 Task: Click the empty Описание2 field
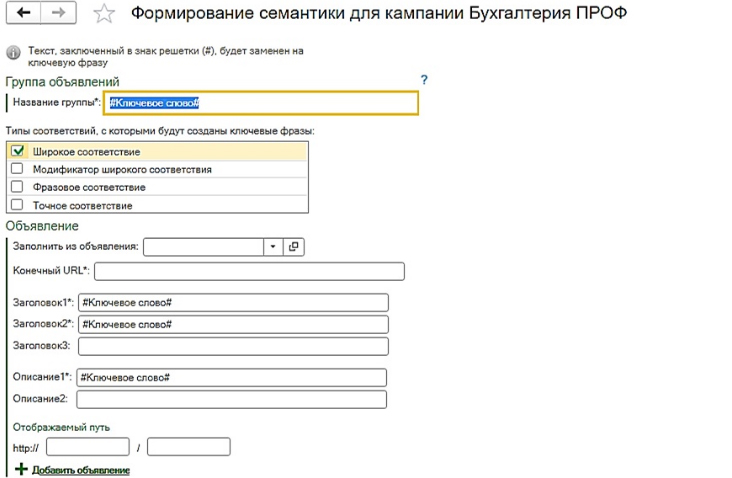232,400
